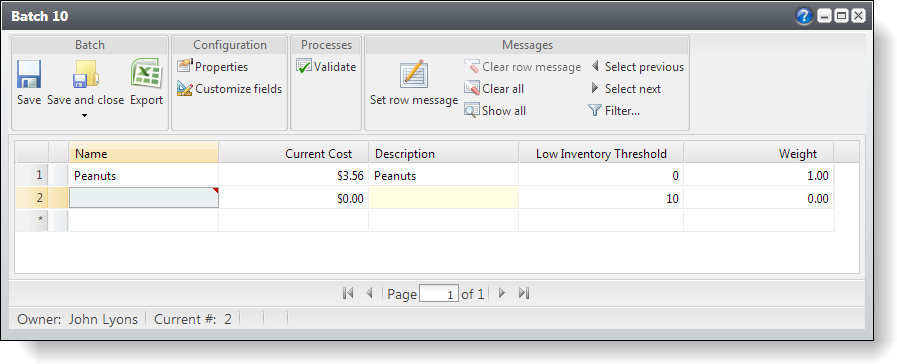
Task: Open batch Properties
Action: click(x=213, y=66)
